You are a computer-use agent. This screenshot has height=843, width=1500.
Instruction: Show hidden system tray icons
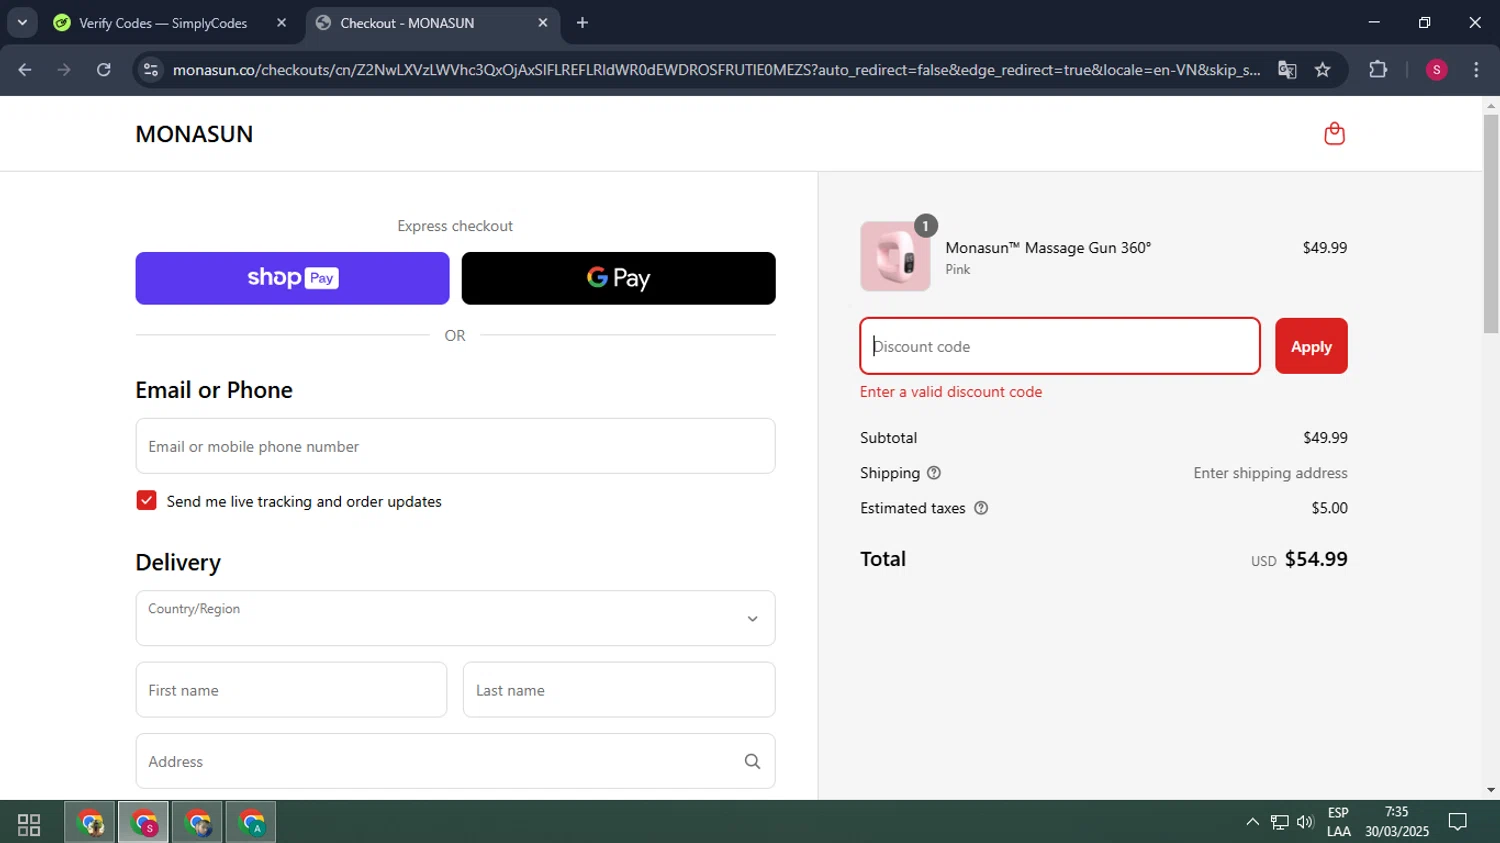[1252, 822]
